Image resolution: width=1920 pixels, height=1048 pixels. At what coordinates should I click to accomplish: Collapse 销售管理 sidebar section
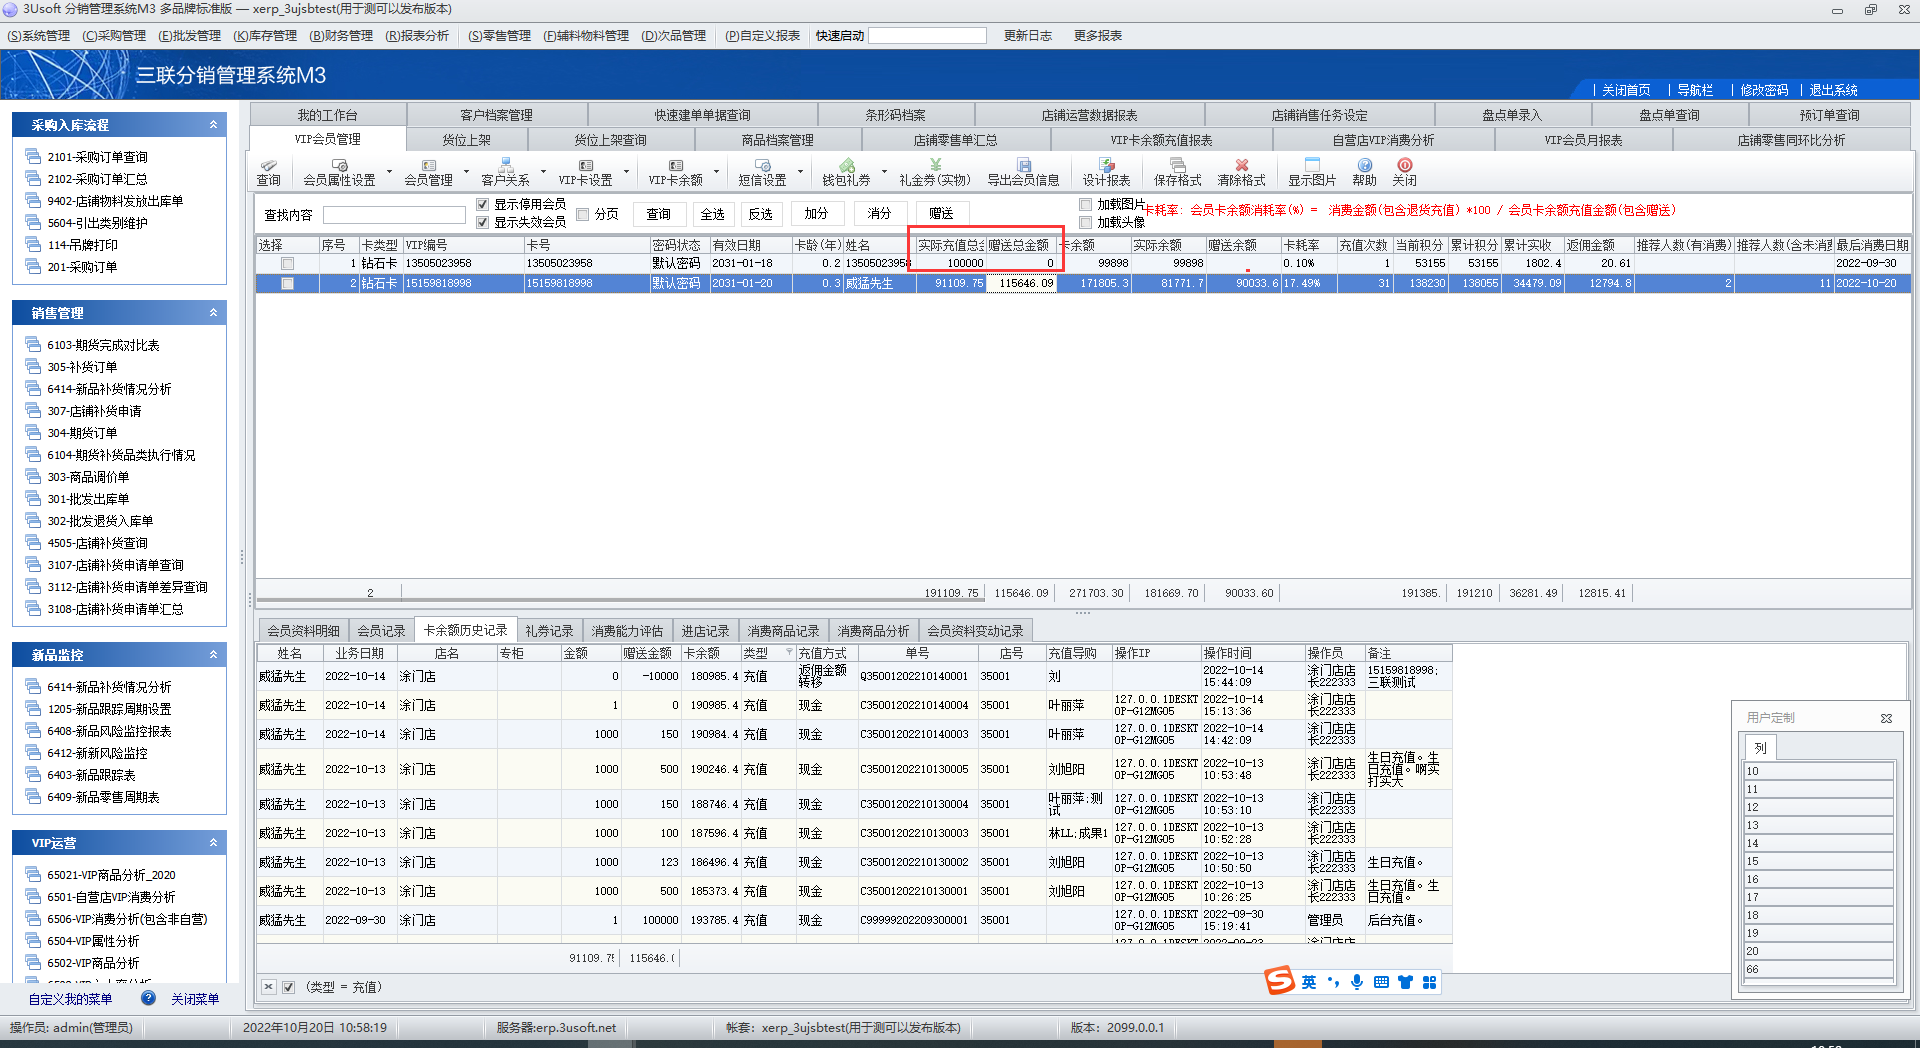point(213,313)
